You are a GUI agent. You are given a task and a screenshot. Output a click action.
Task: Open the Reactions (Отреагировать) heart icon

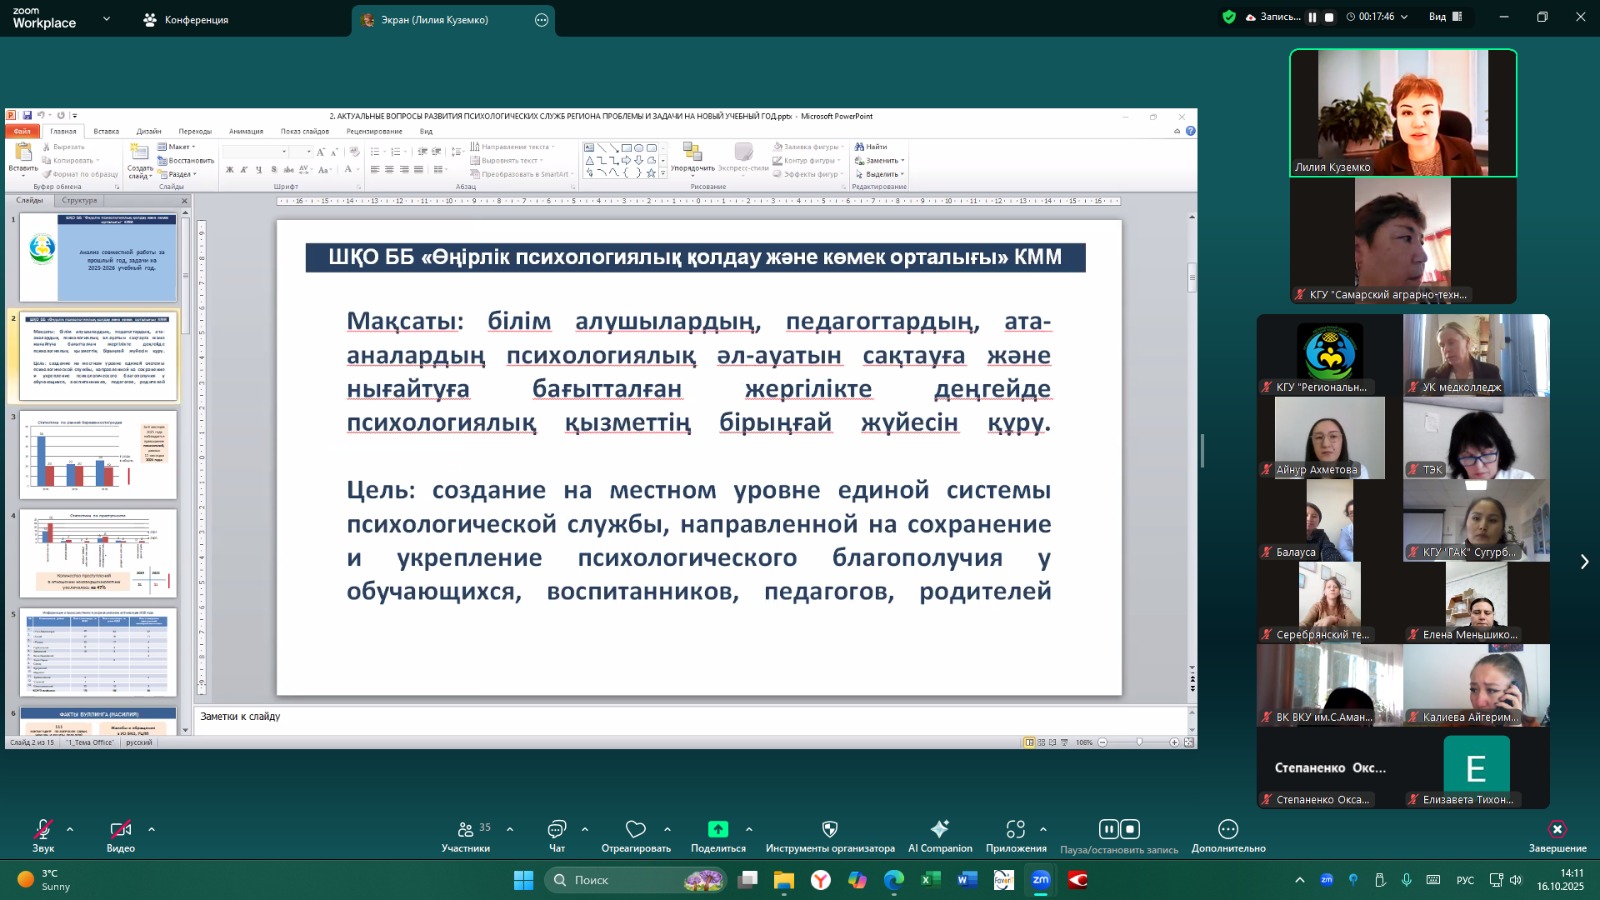636,830
